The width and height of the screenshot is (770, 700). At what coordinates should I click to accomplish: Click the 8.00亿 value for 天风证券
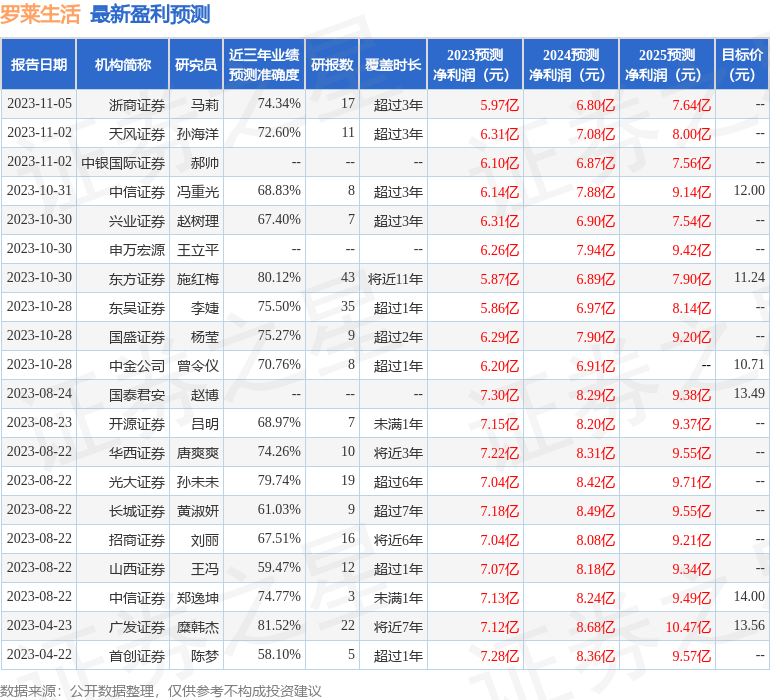tap(691, 134)
